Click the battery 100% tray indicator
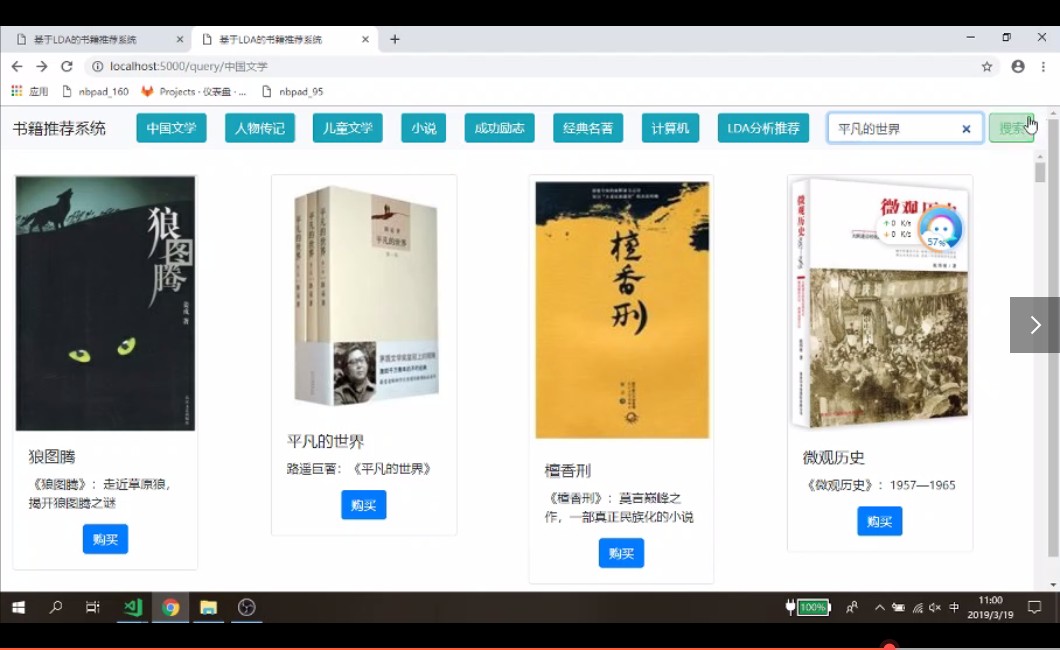1060x650 pixels. (x=807, y=607)
